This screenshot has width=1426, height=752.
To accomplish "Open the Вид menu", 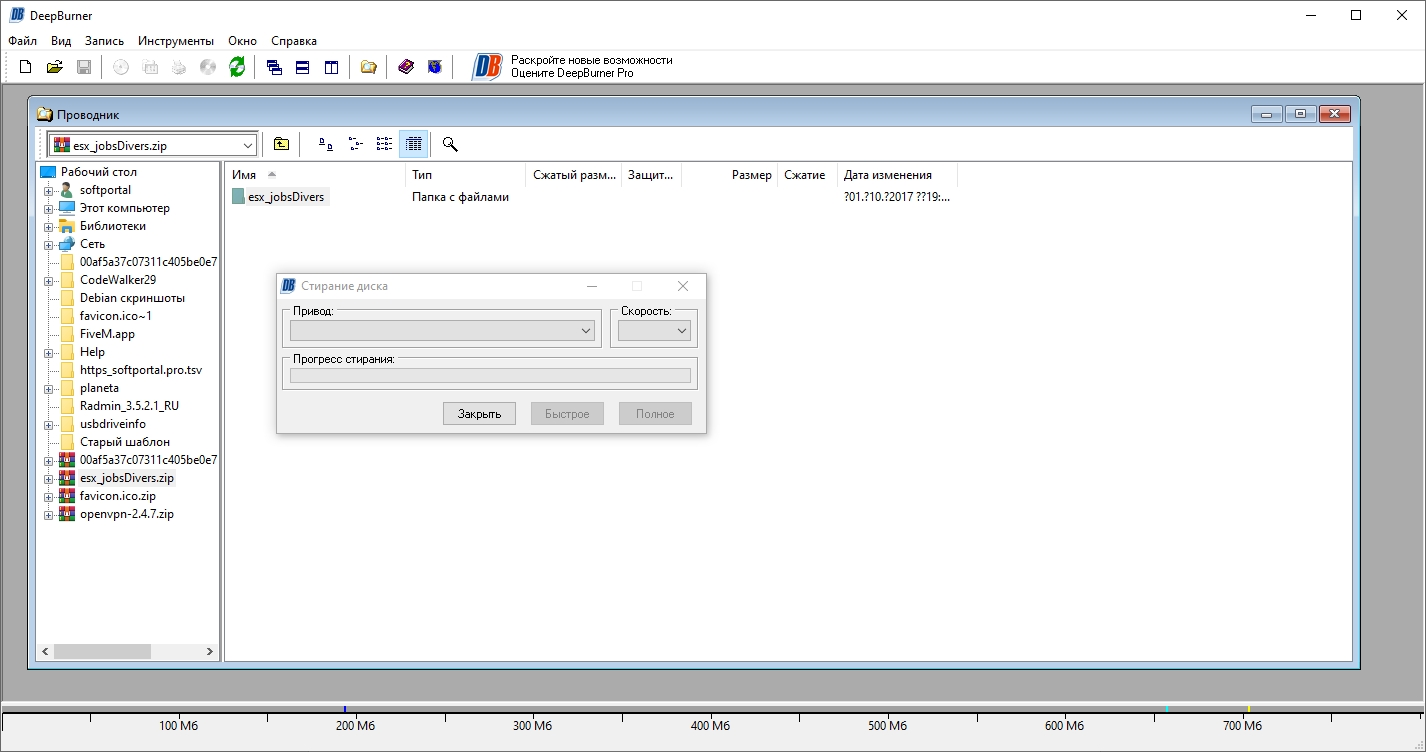I will pos(61,41).
